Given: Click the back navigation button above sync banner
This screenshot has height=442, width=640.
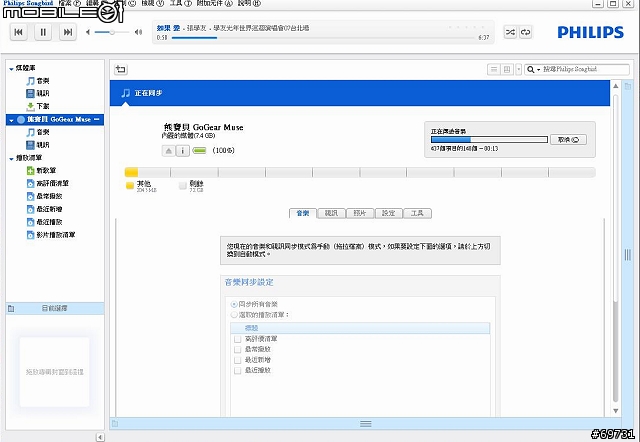Looking at the screenshot, I should (121, 69).
